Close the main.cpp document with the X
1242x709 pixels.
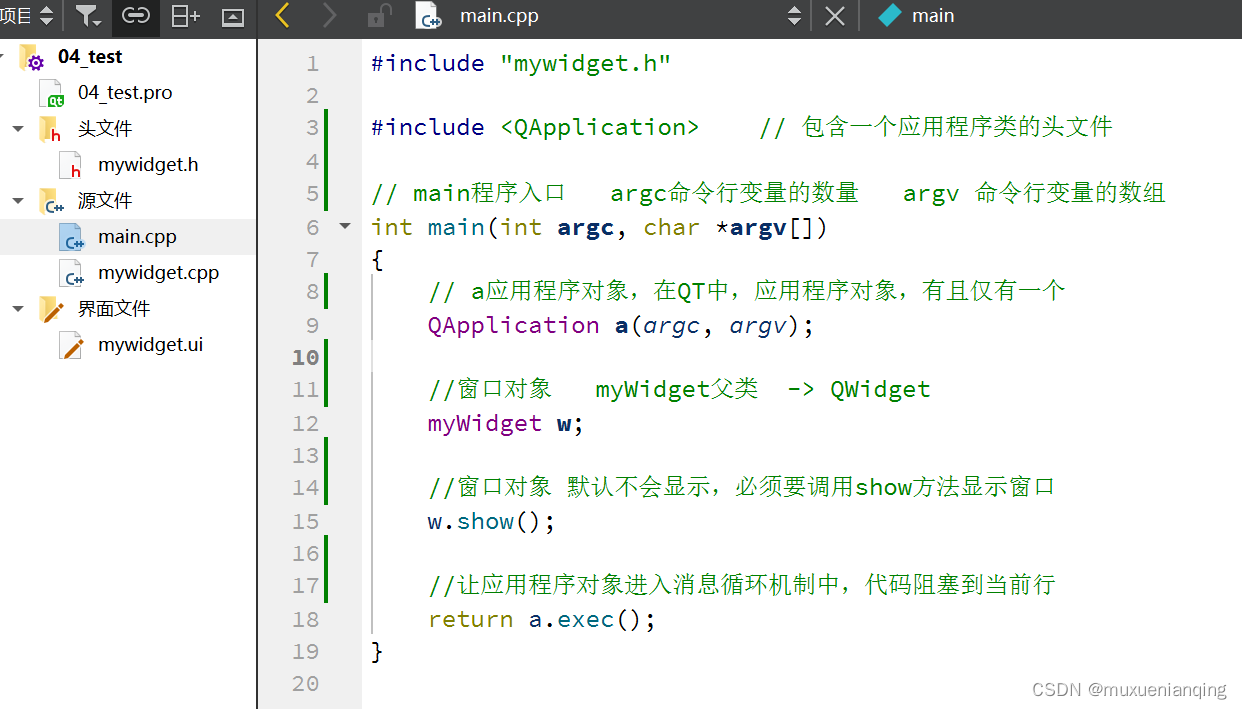[x=835, y=17]
